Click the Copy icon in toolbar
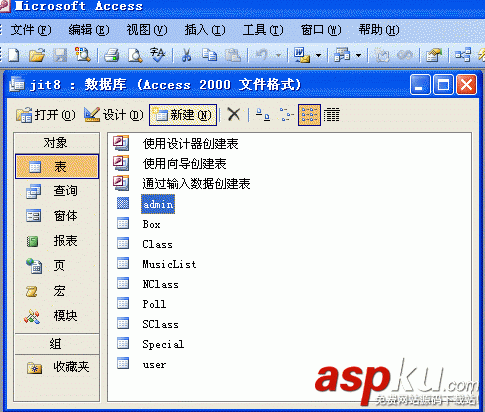Image resolution: width=485 pixels, height=412 pixels. [209, 55]
